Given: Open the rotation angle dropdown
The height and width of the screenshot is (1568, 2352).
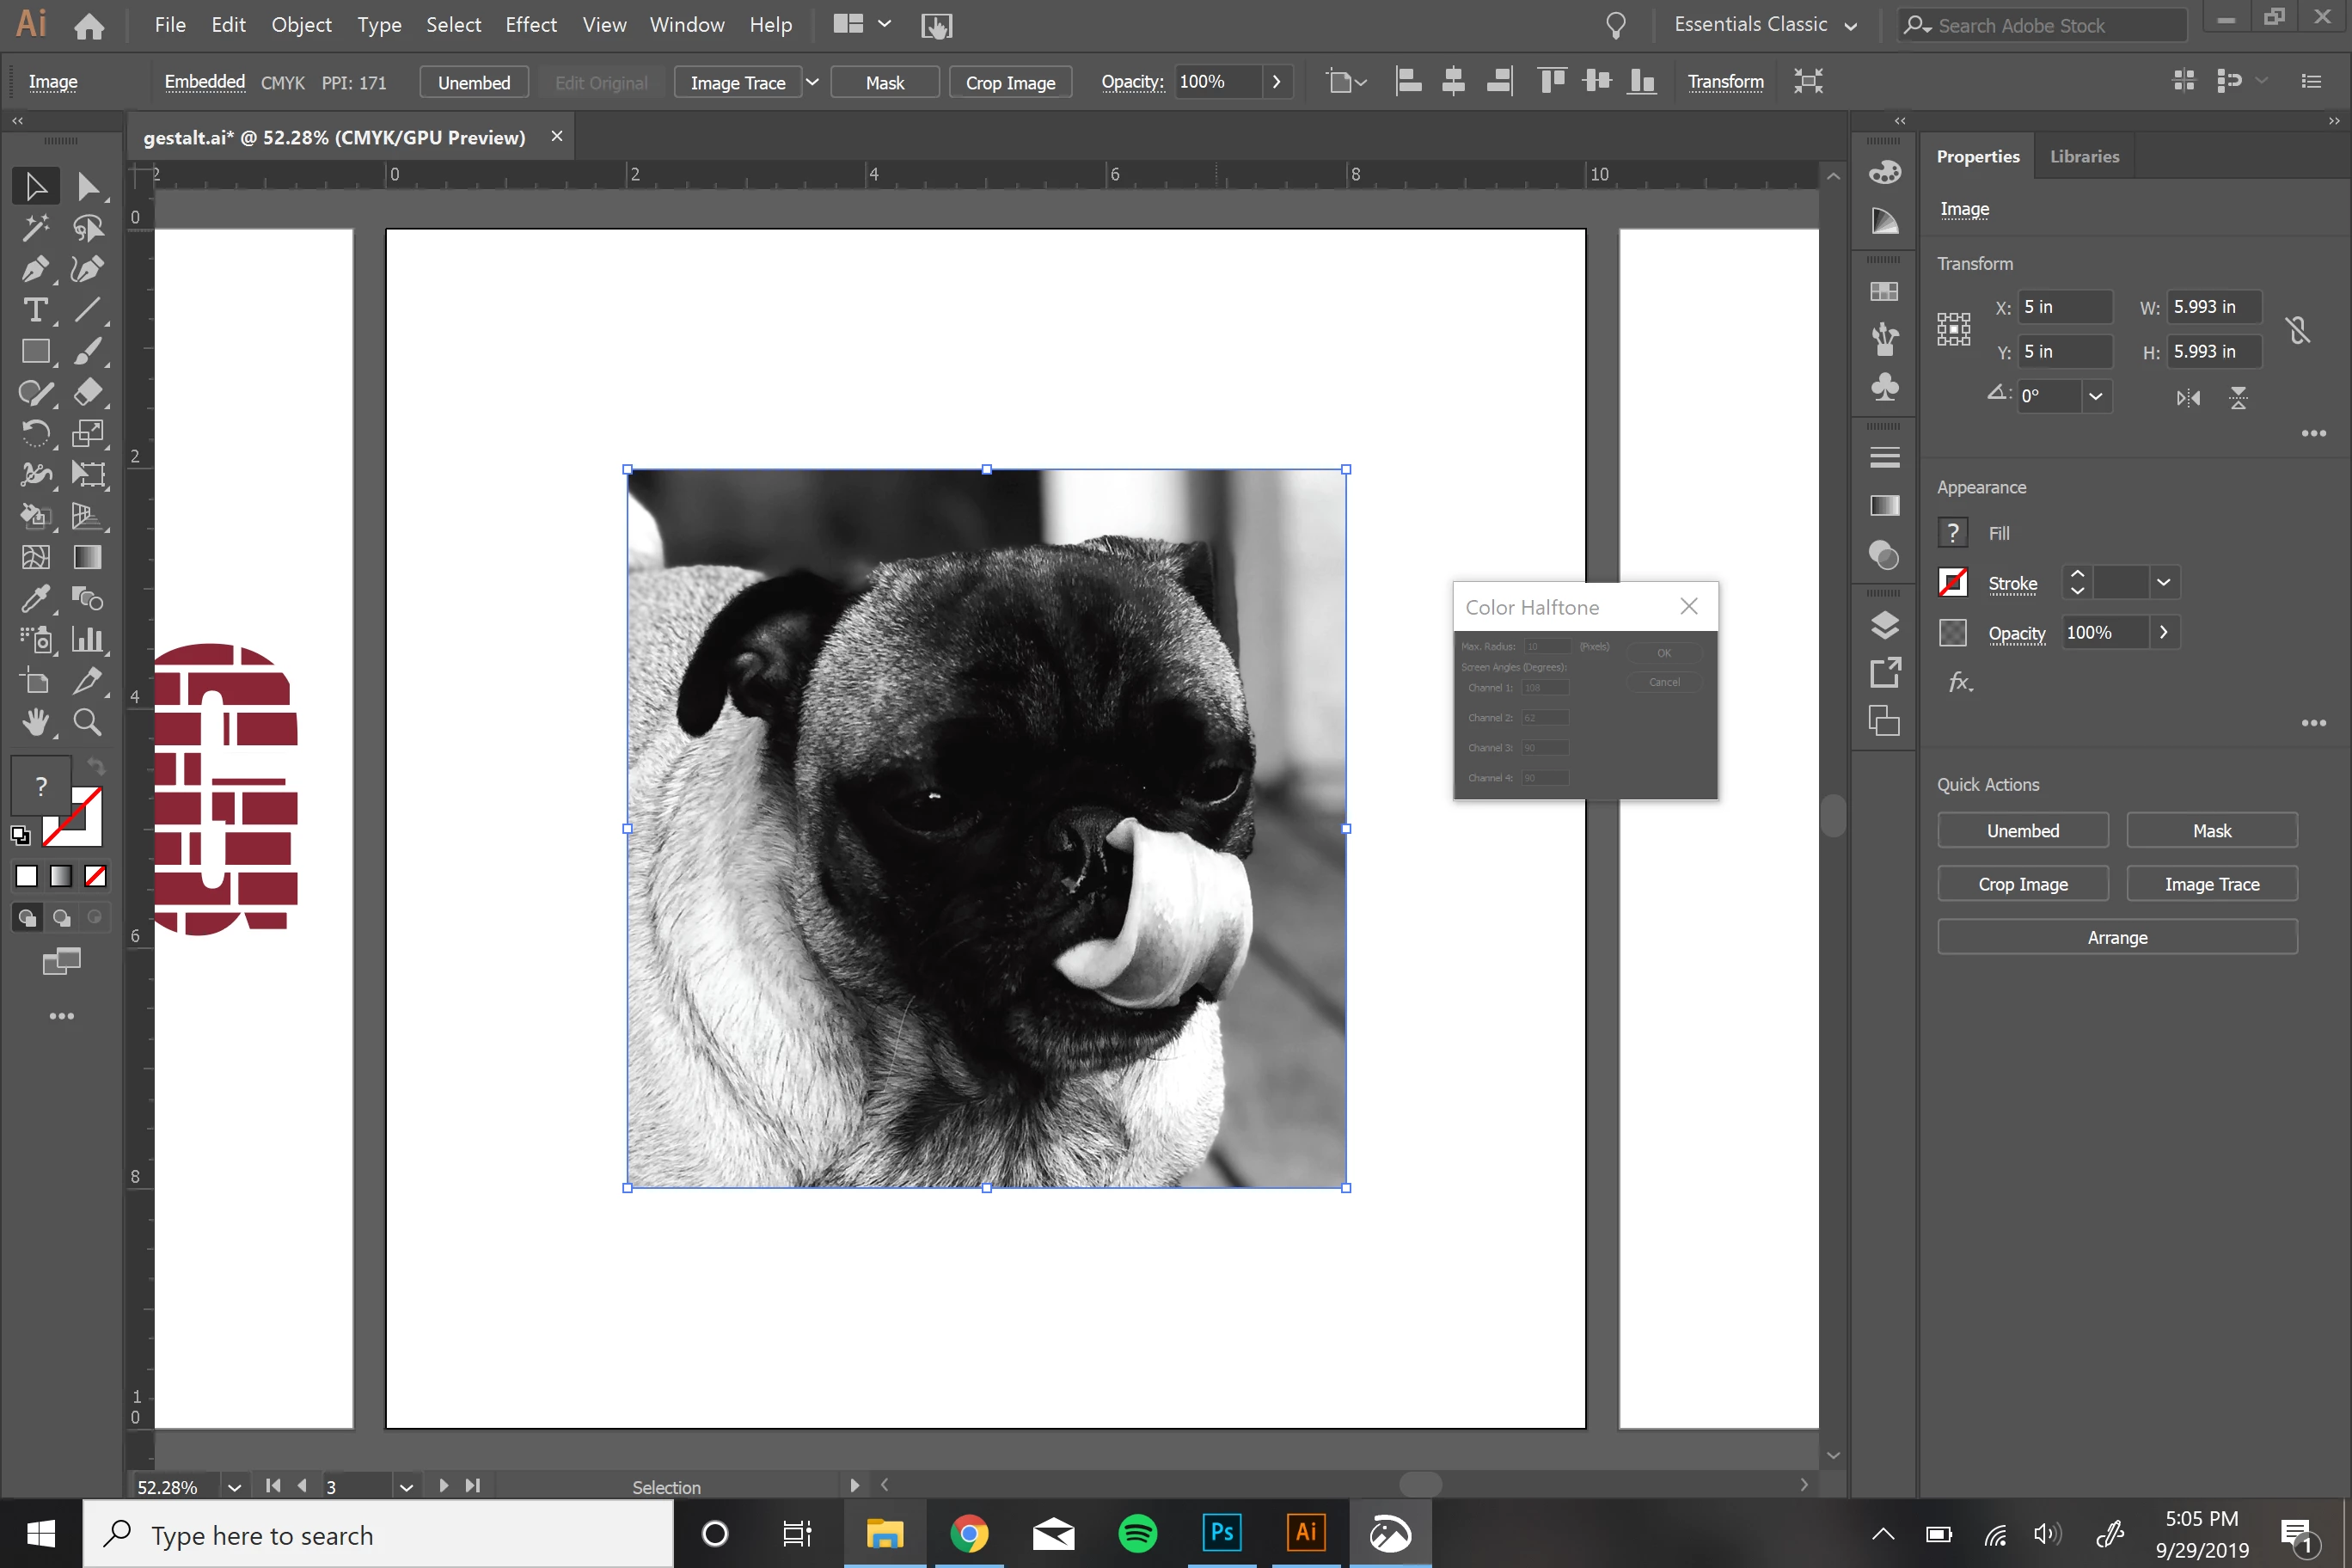Looking at the screenshot, I should click(x=2095, y=396).
